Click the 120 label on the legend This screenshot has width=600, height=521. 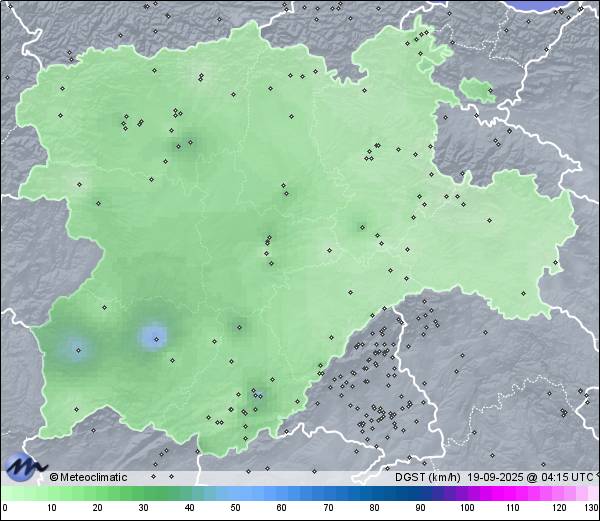[559, 508]
